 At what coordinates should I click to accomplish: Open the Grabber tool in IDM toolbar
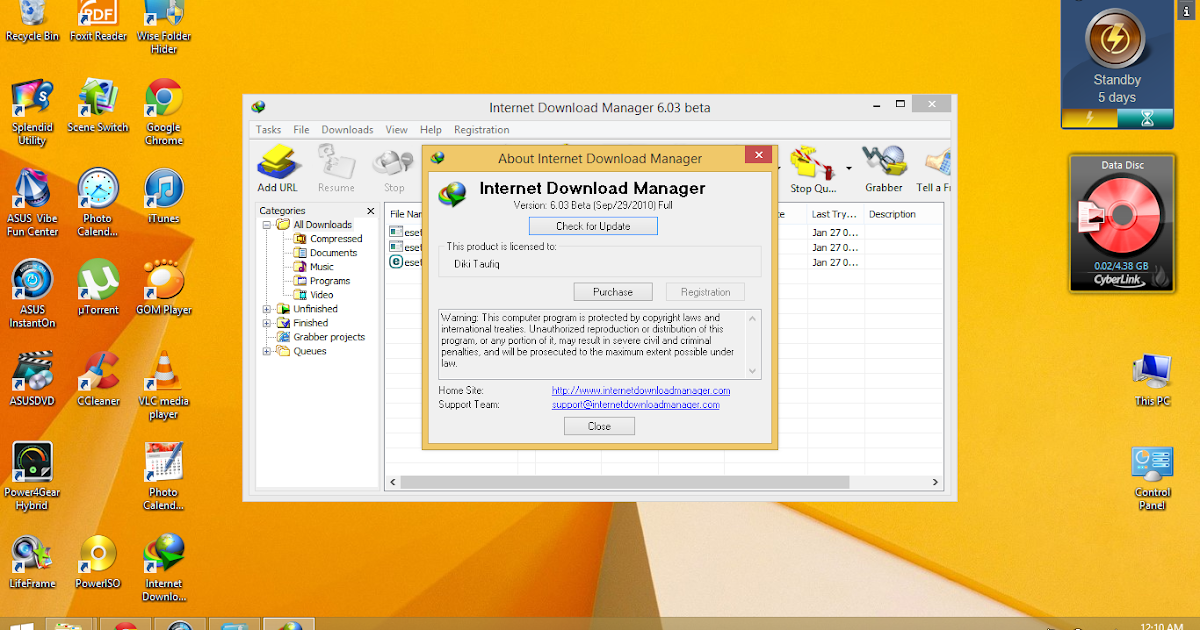click(883, 168)
